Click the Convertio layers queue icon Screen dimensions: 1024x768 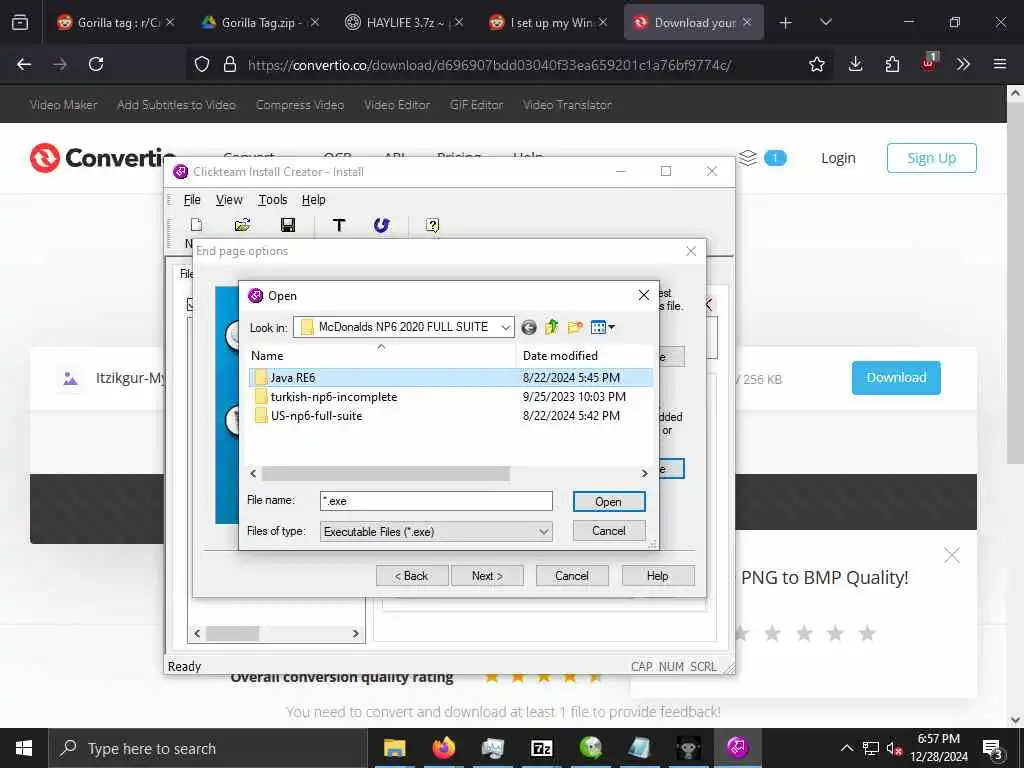[x=748, y=157]
